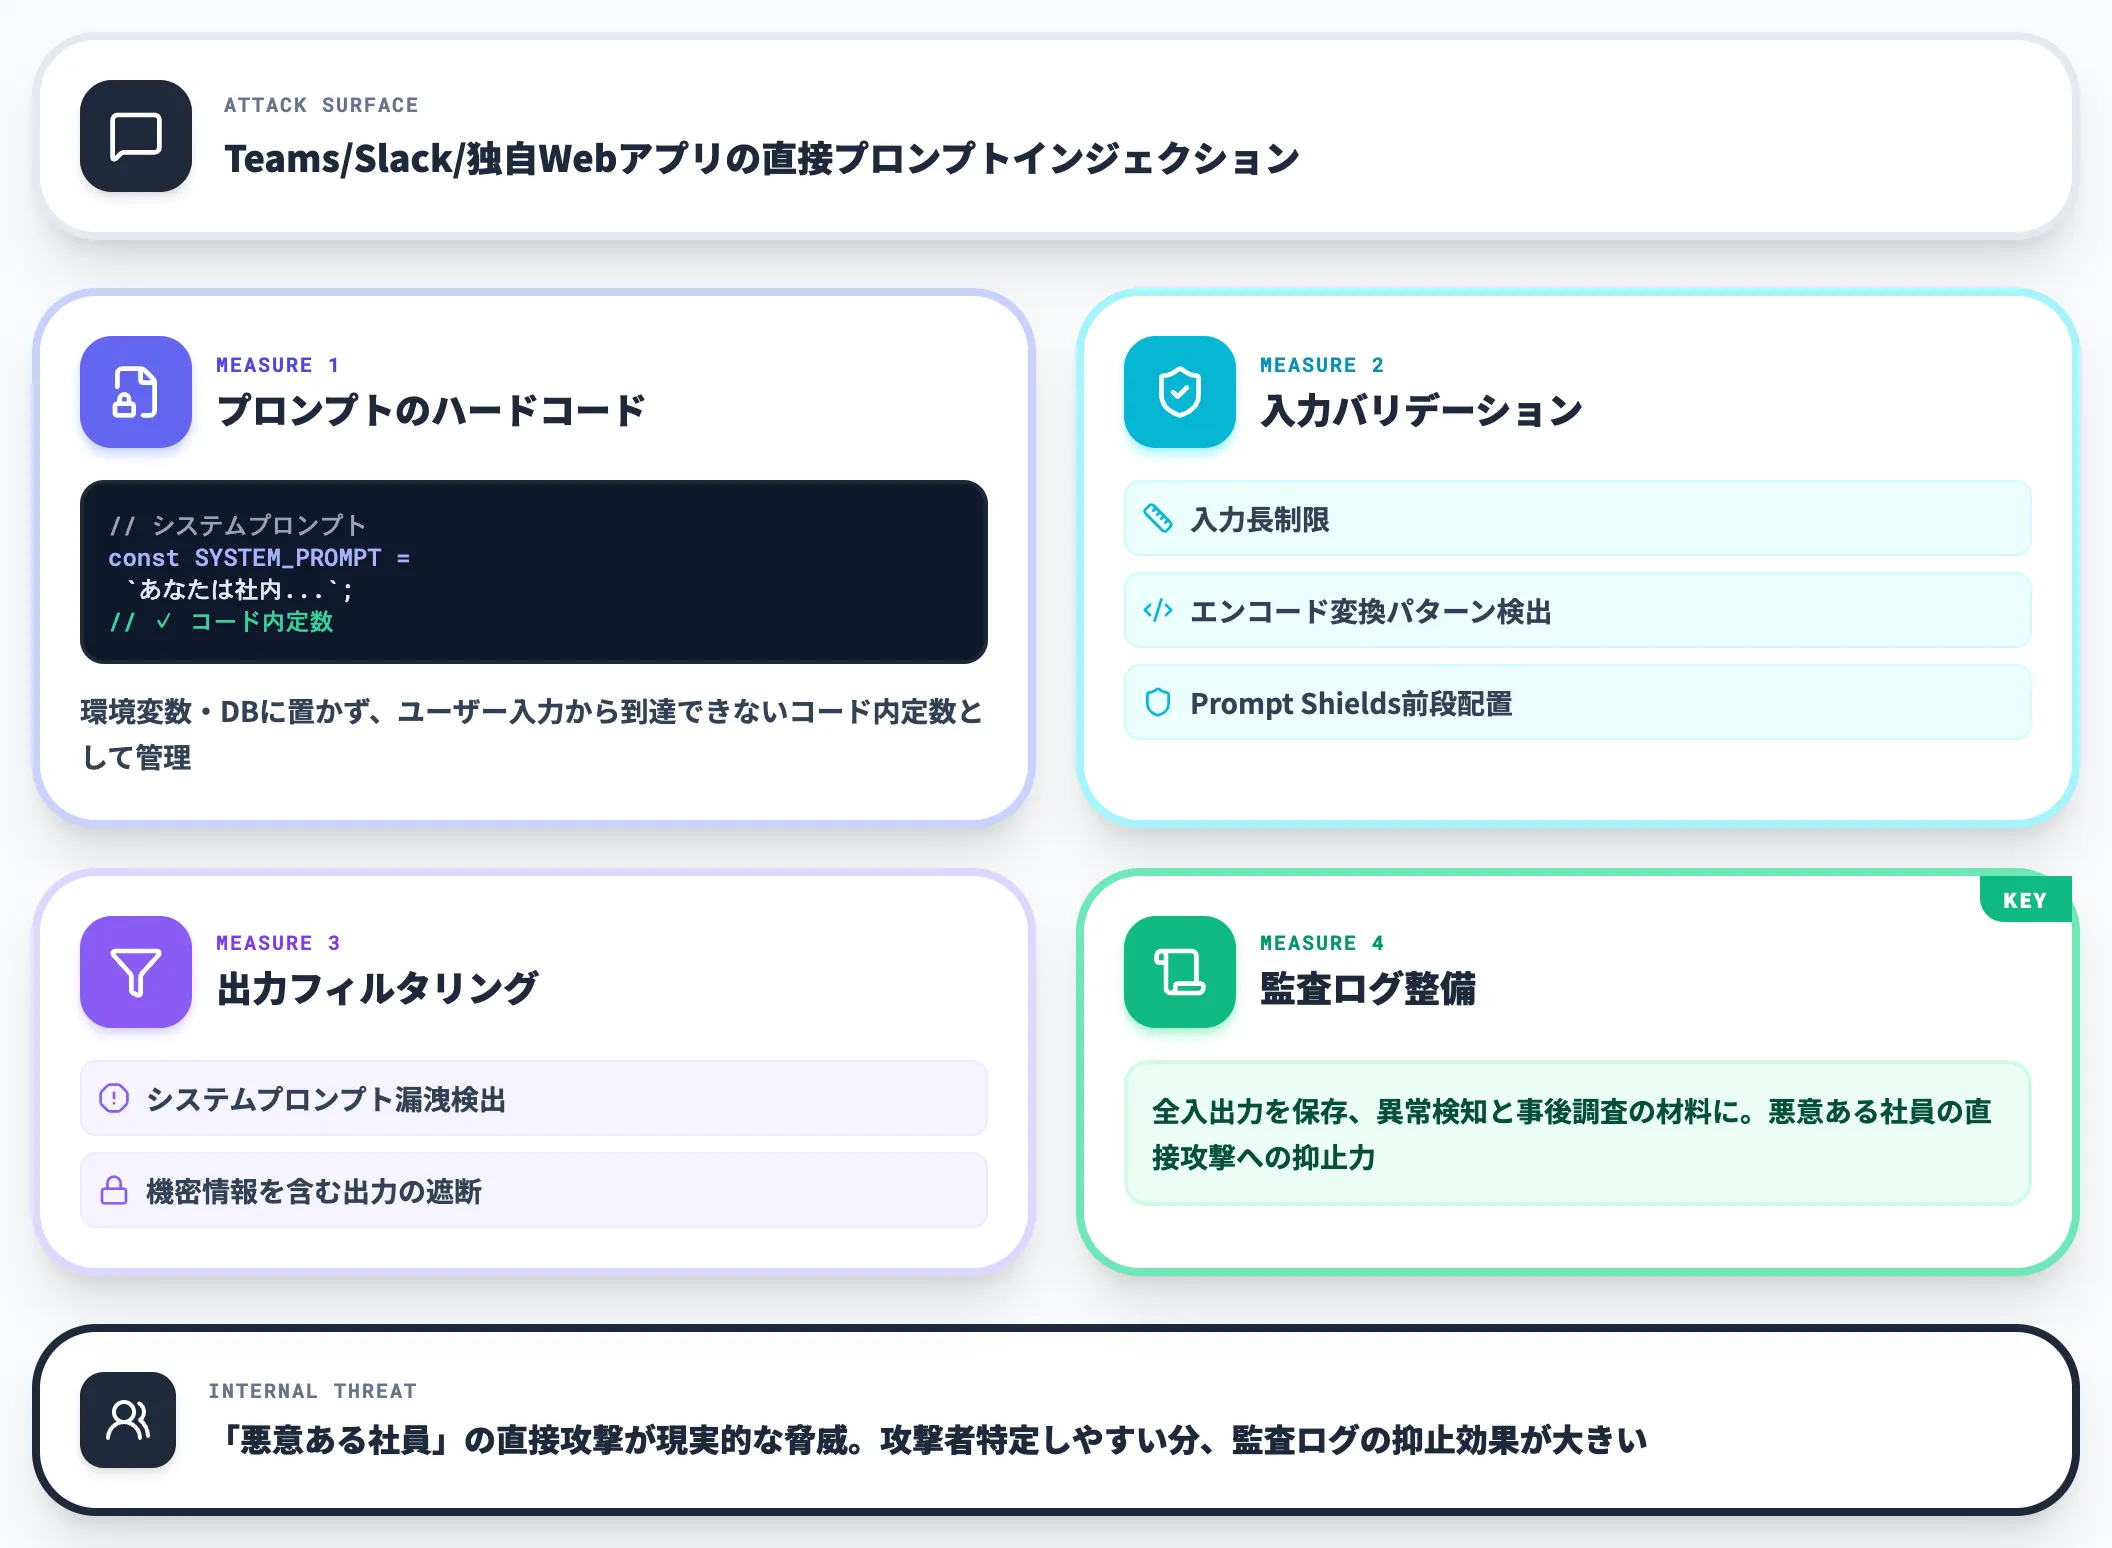
Task: Click the users icon in Internal Threat
Action: [x=128, y=1420]
